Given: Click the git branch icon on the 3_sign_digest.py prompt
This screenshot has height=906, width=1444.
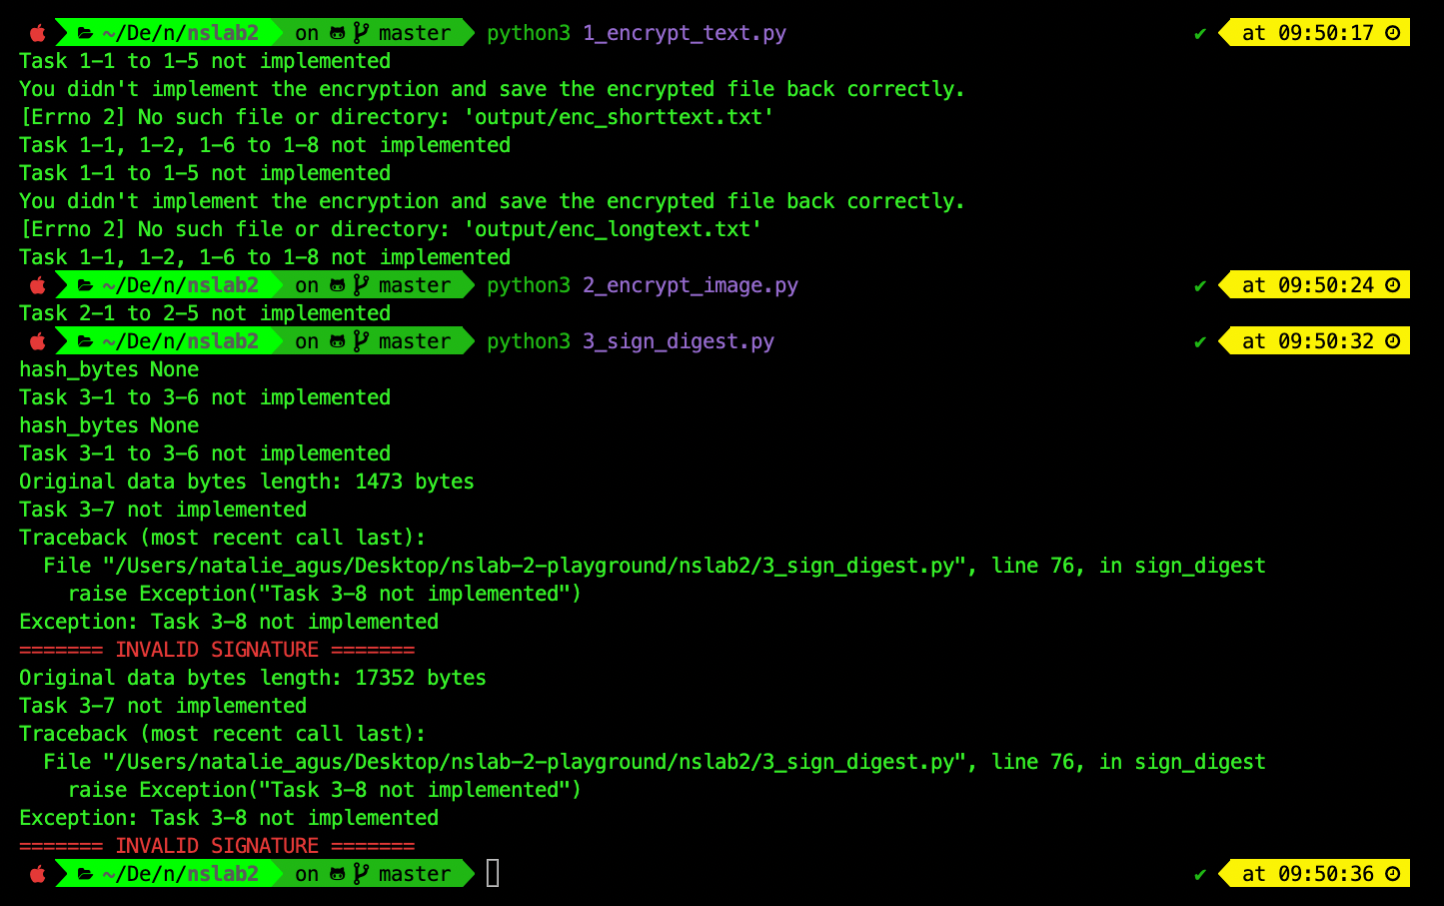Looking at the screenshot, I should (x=361, y=341).
